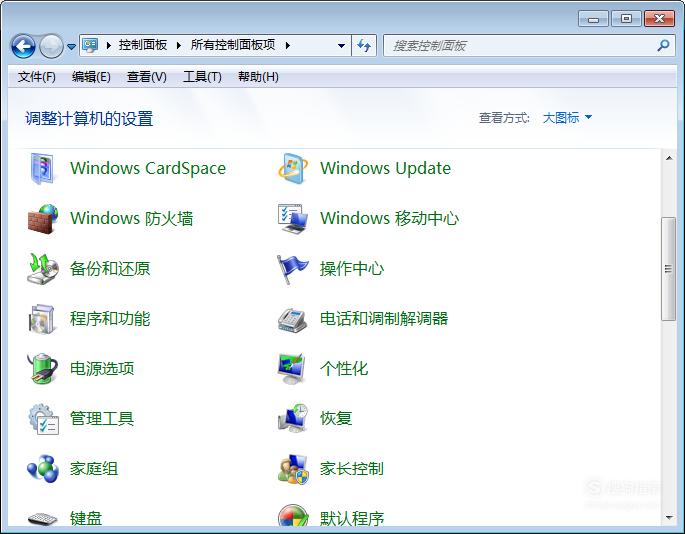Click the 默认程序 icon
The image size is (685, 534).
[293, 516]
